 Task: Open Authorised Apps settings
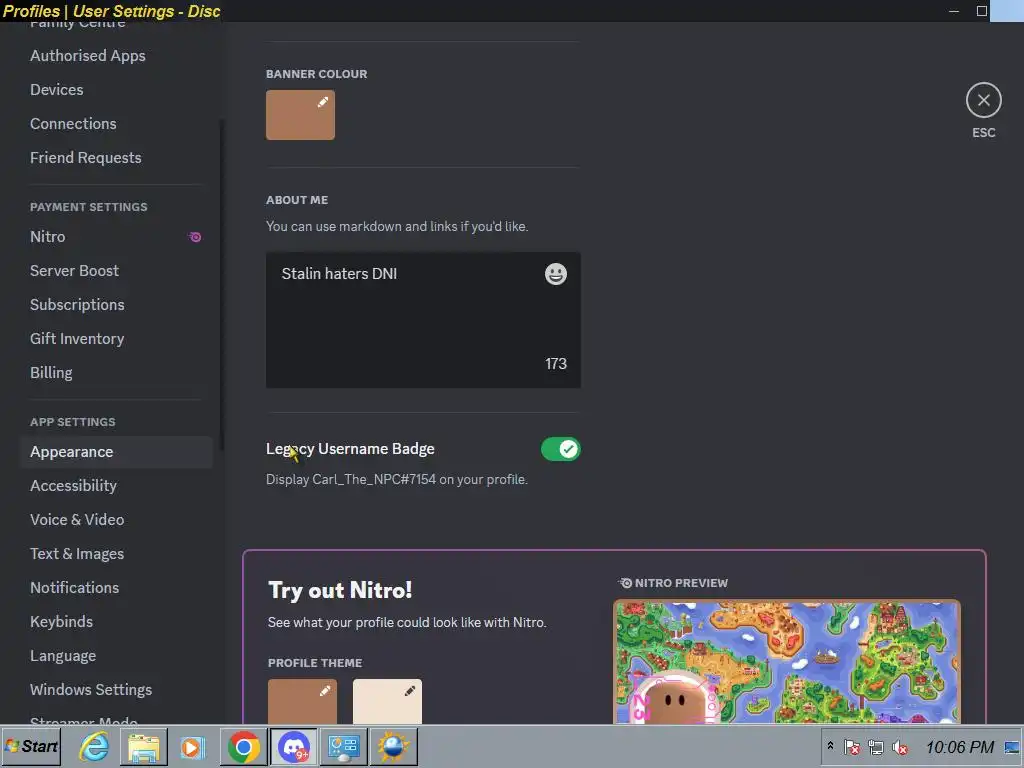(88, 56)
